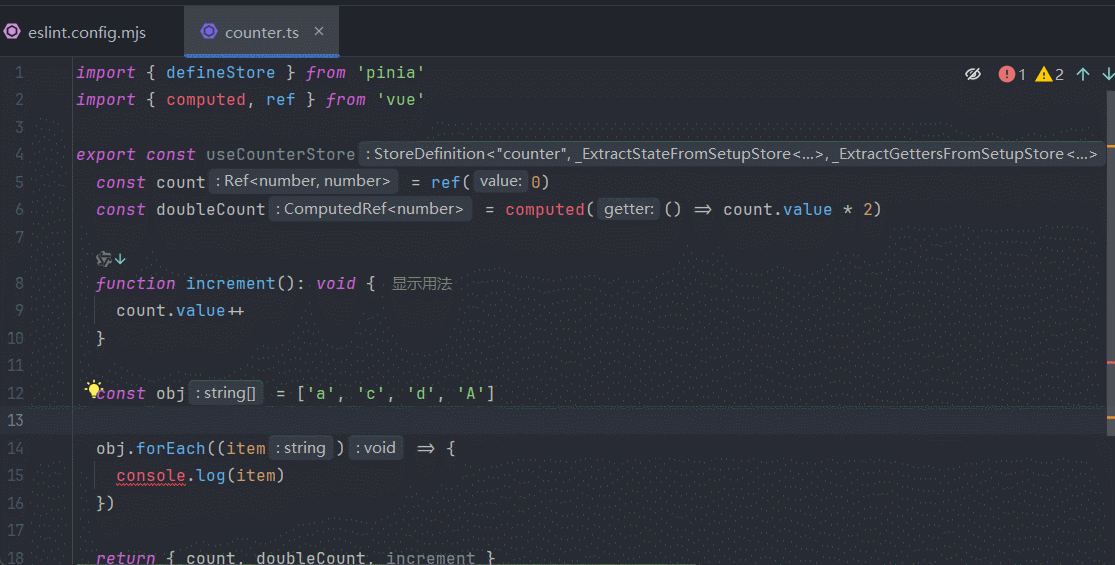Screen dimensions: 1115x565
Task: Click forEach method call on line 14
Action: coord(171,448)
